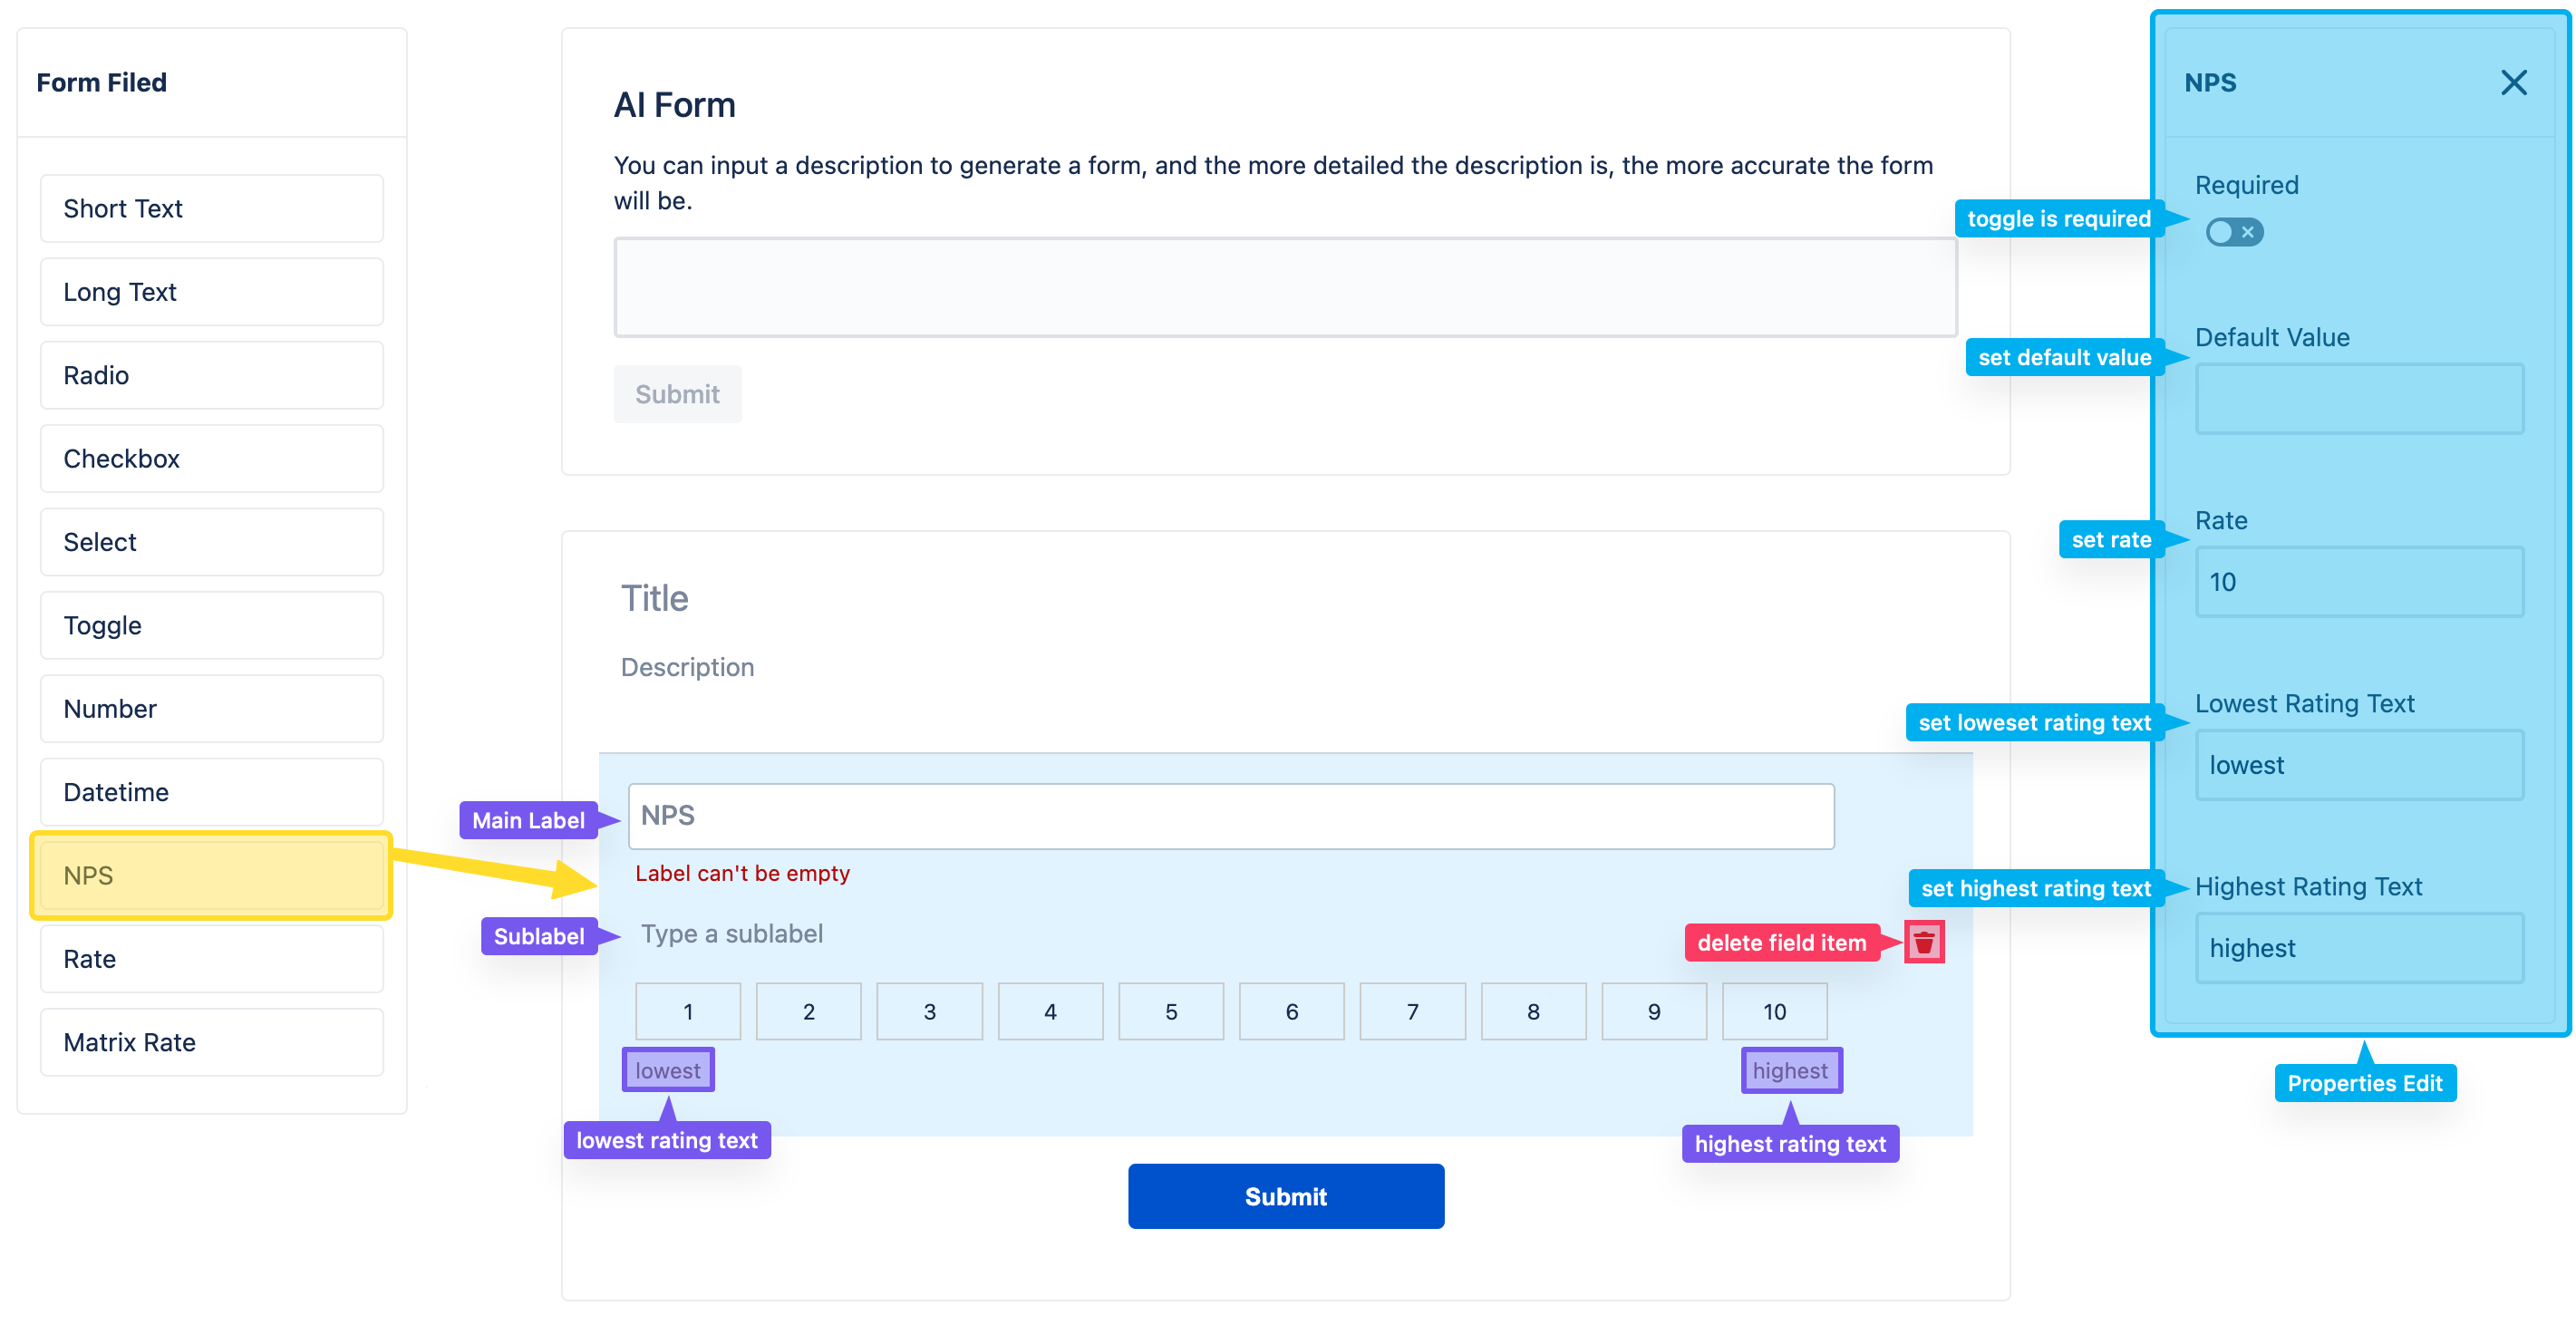Viewport: 2576px width, 1325px height.
Task: Add a Short Text field
Action: [x=212, y=208]
